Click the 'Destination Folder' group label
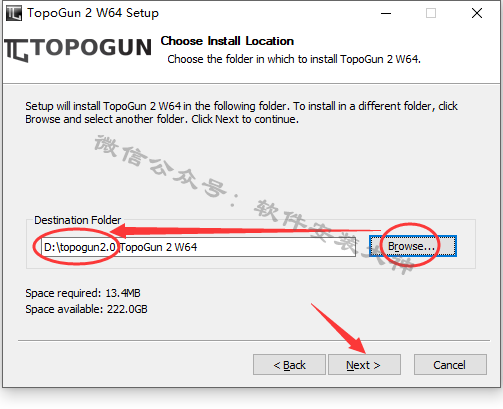 click(x=78, y=220)
